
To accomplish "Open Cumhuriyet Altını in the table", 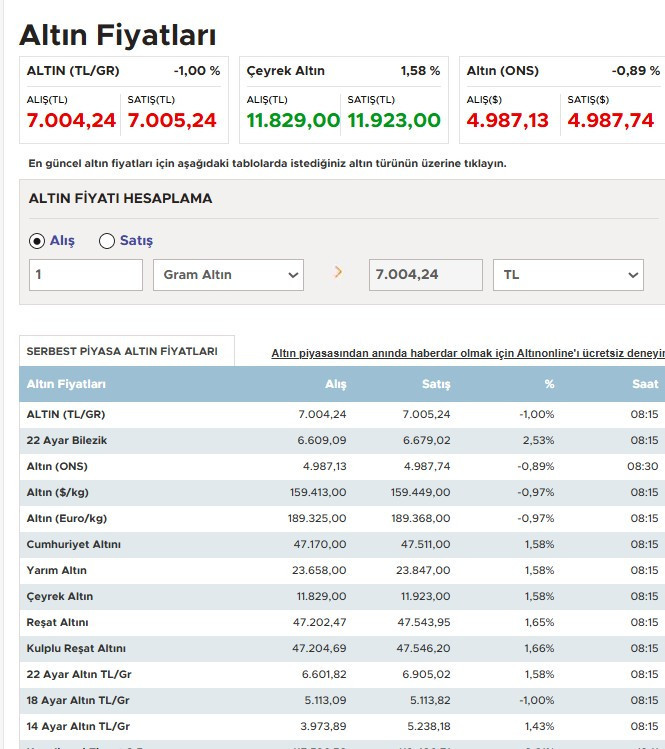I will (74, 544).
